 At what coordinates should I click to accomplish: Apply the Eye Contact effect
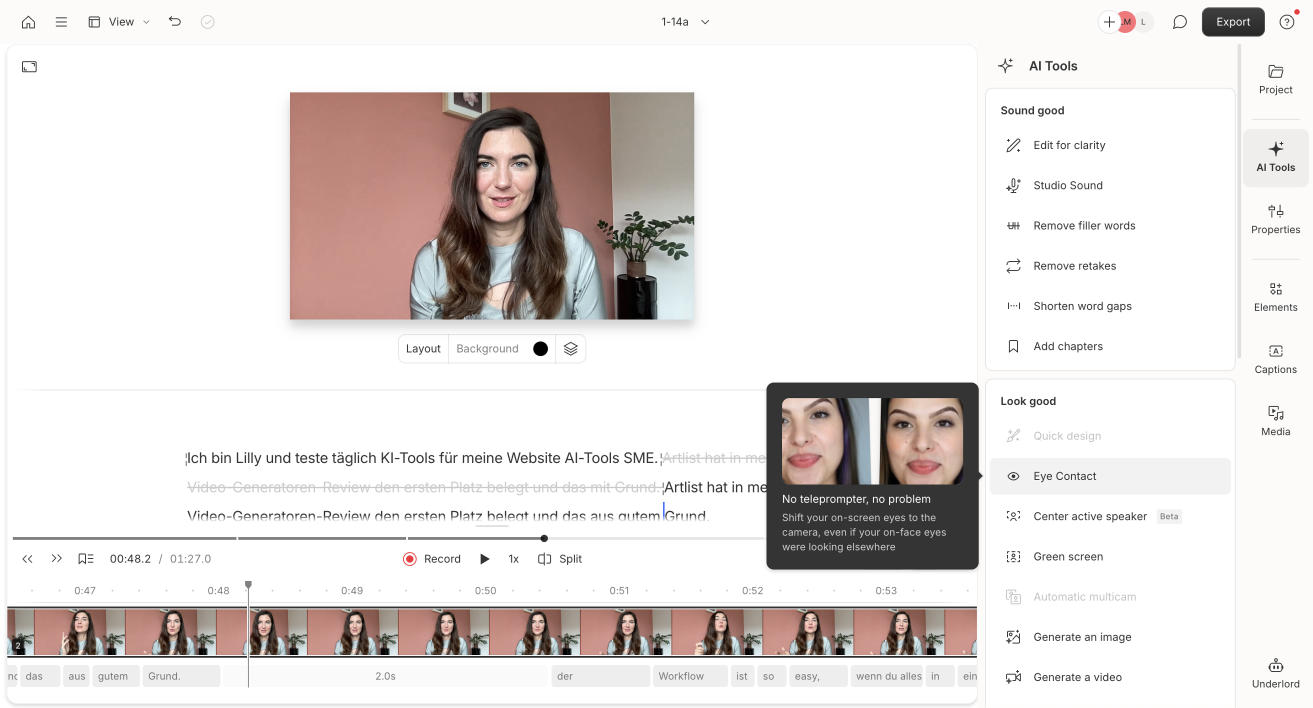coord(1110,476)
